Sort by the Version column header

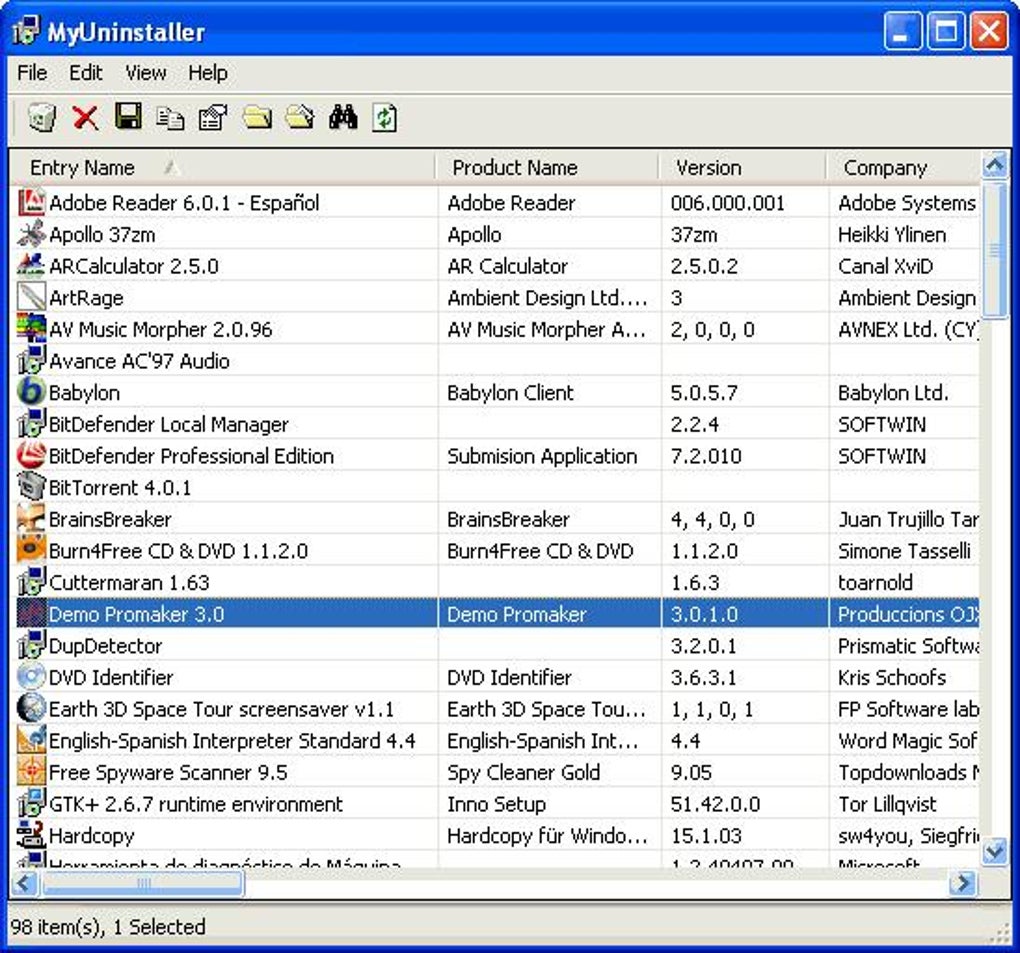[708, 168]
